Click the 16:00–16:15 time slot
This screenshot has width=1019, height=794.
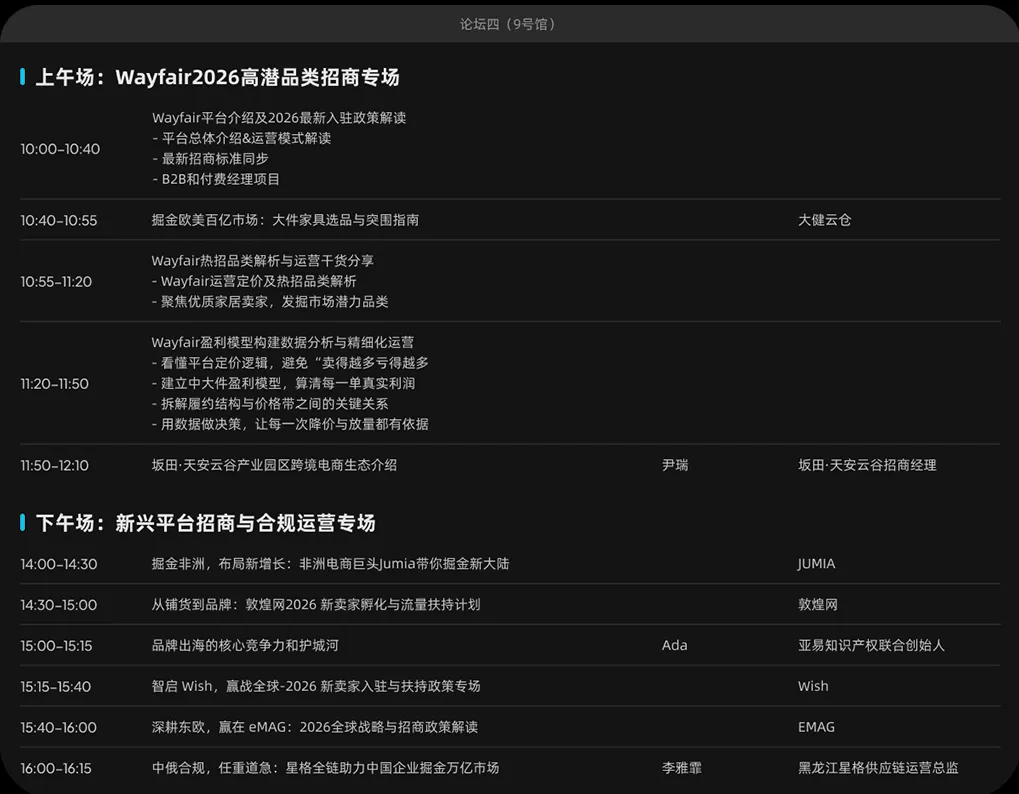tap(56, 769)
